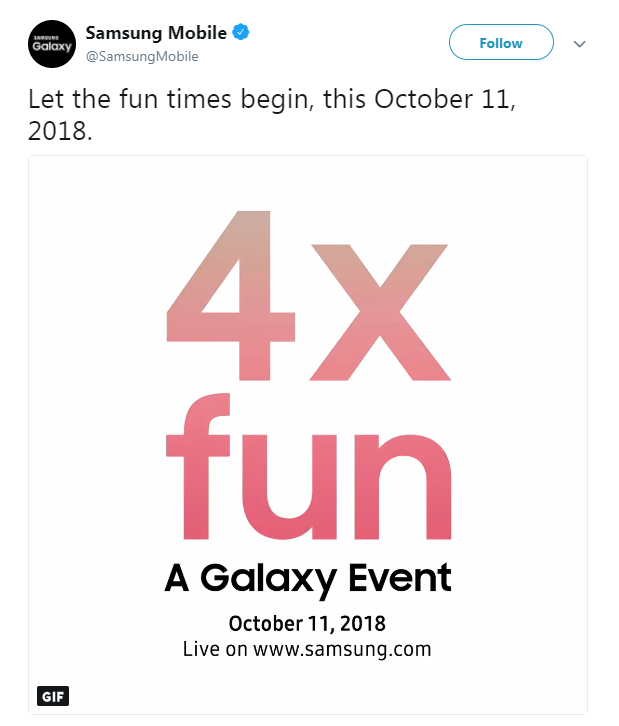Expand the tweet options chevron
The width and height of the screenshot is (619, 726).
[x=579, y=44]
